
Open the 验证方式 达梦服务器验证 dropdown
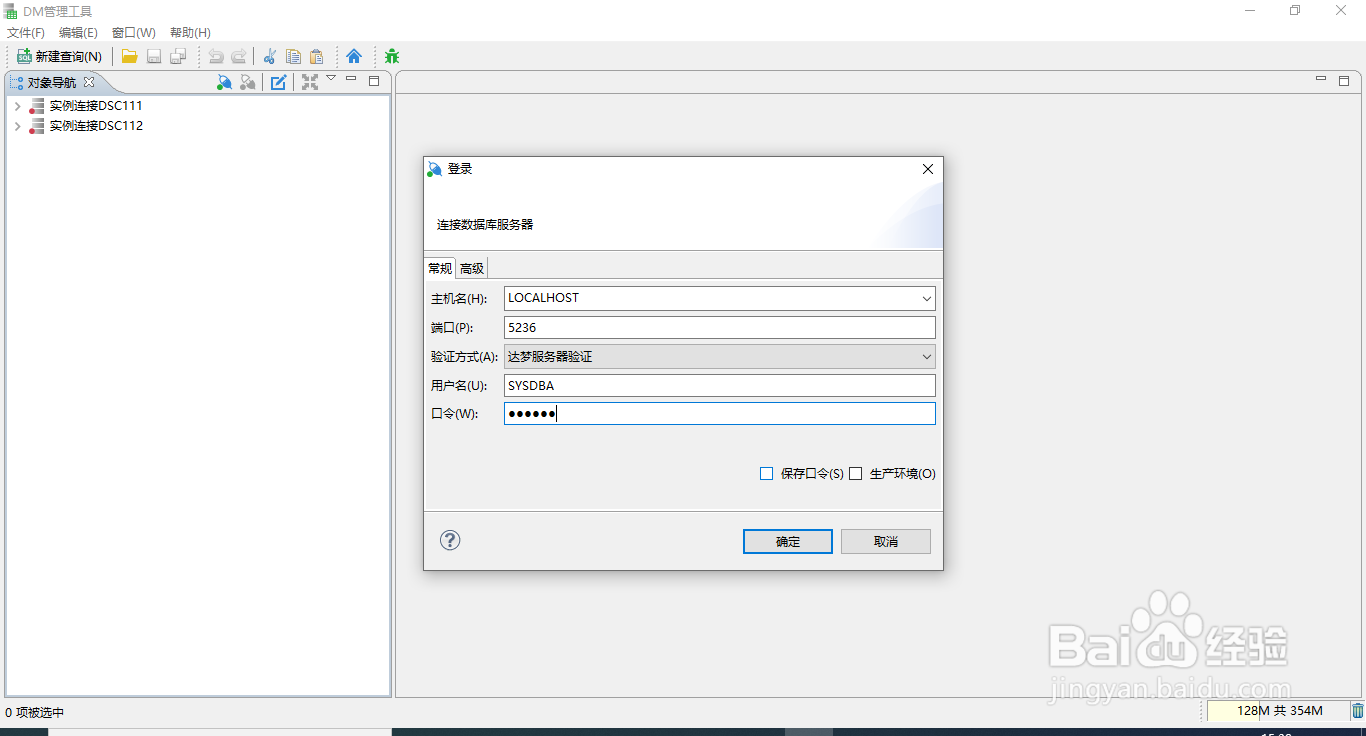(720, 356)
